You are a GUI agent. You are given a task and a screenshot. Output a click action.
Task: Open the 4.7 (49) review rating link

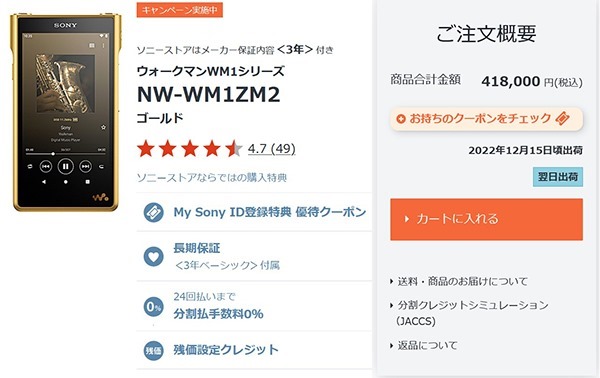point(272,148)
